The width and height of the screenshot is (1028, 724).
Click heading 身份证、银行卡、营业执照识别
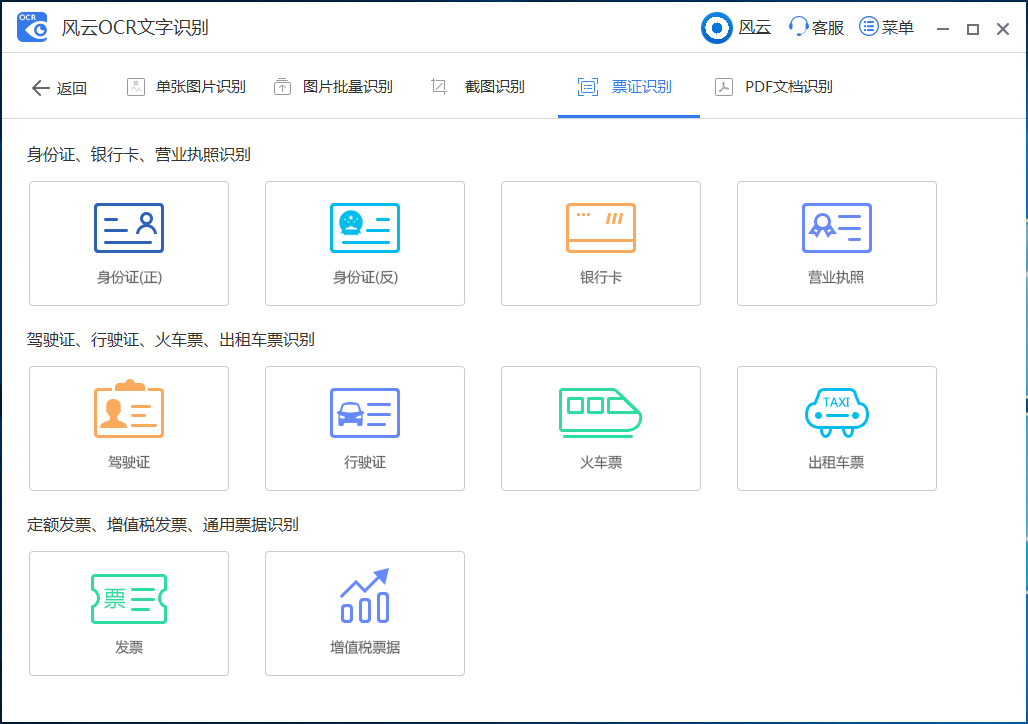138,155
